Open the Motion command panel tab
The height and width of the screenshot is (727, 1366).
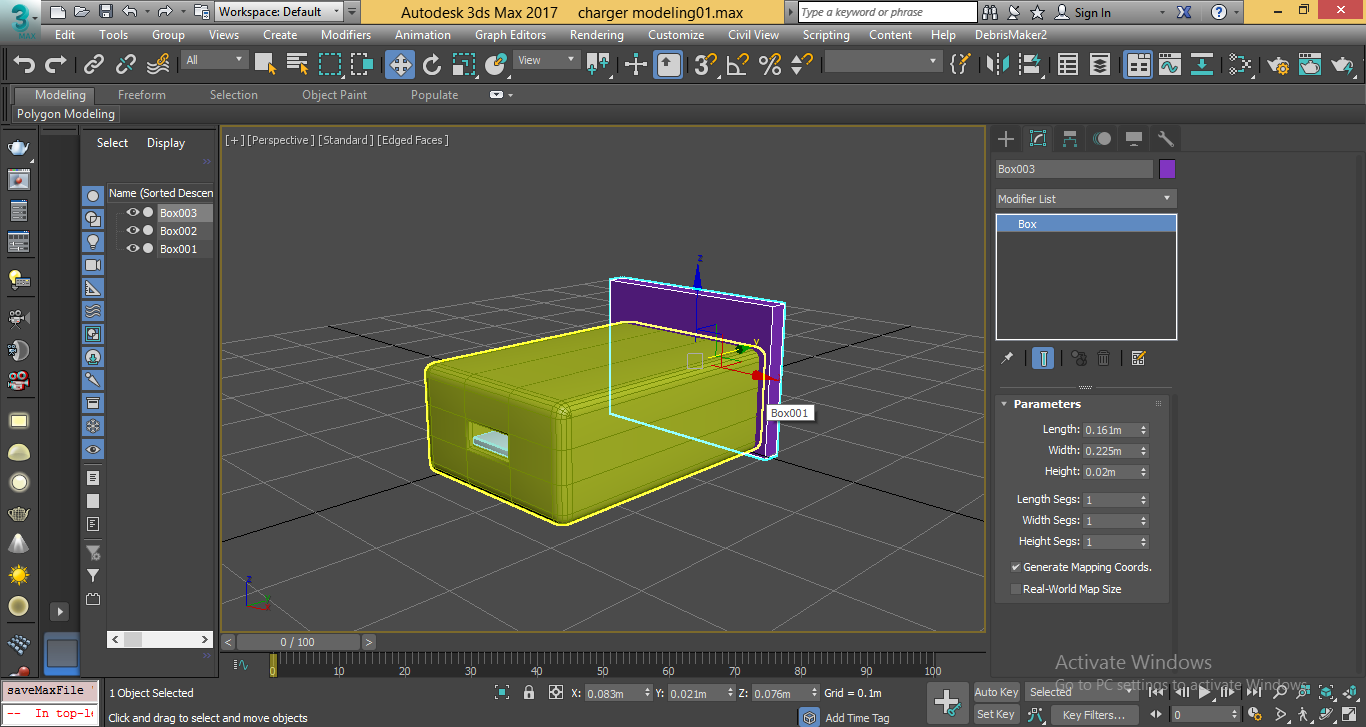tap(1102, 139)
